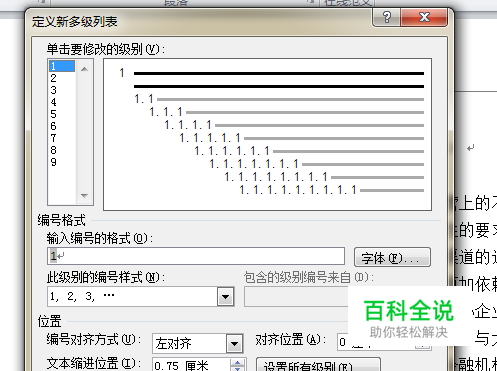497x371 pixels.
Task: Click the 1.1.1.1.1.1.1.1 level preview line
Action: pyautogui.click(x=324, y=177)
